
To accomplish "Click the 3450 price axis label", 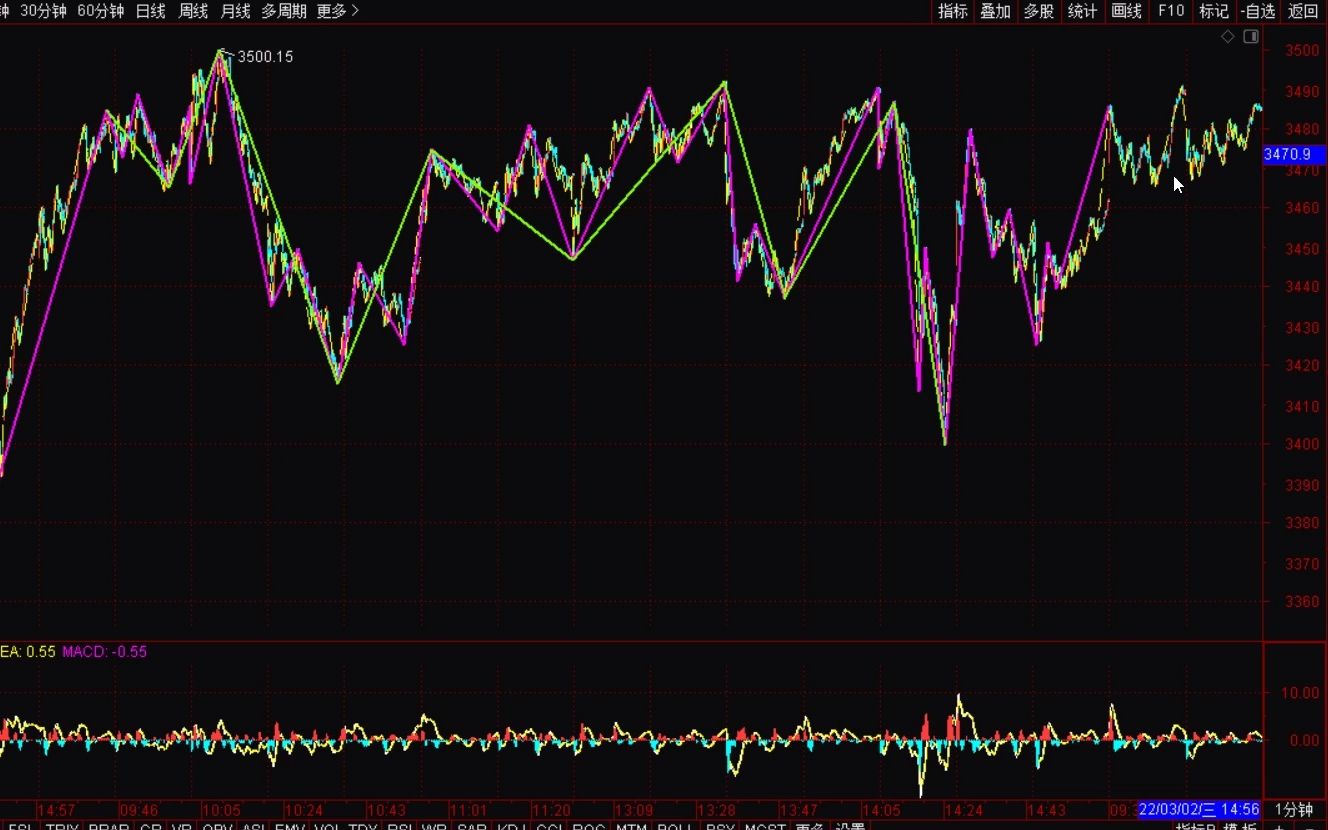I will [x=1303, y=248].
